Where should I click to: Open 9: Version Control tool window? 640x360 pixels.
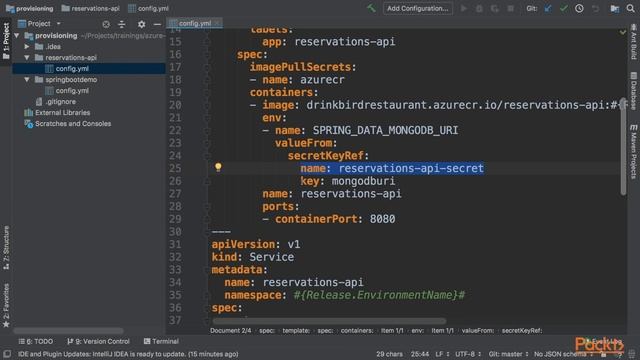98,341
